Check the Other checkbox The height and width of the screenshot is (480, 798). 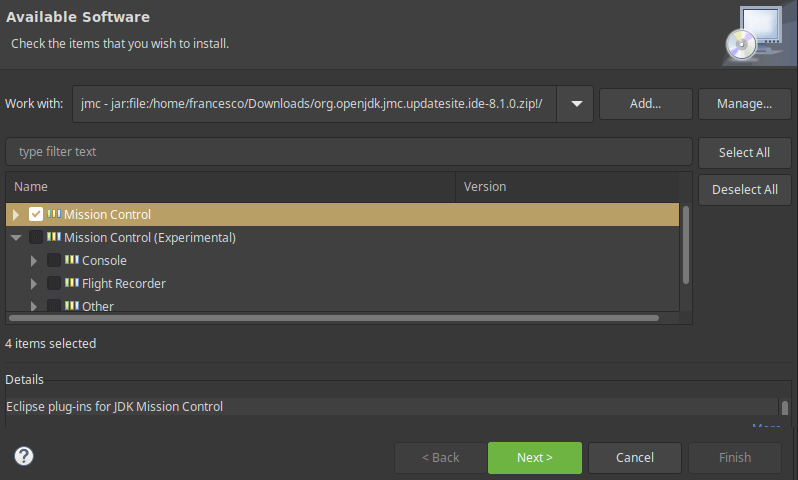54,305
